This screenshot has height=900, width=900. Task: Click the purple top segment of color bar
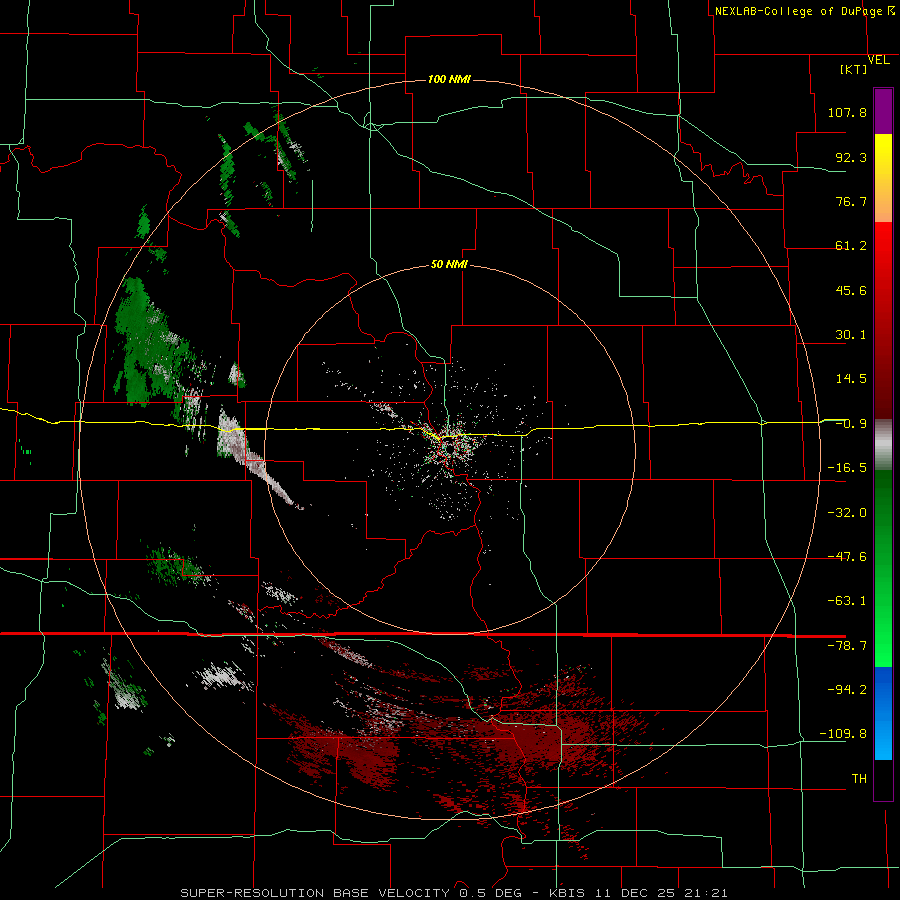883,111
